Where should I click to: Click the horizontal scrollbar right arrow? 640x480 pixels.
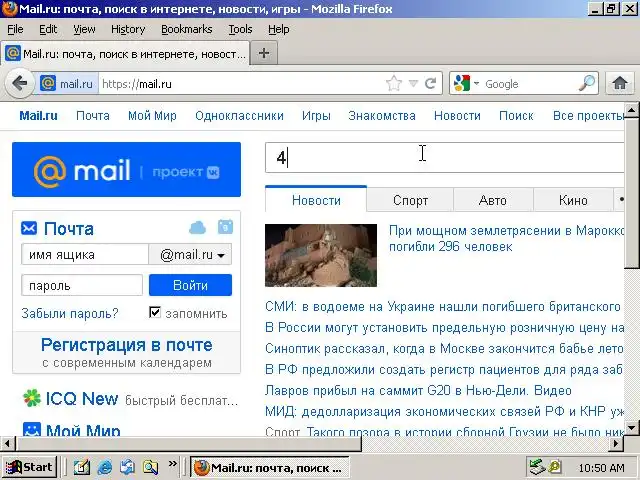coord(616,443)
